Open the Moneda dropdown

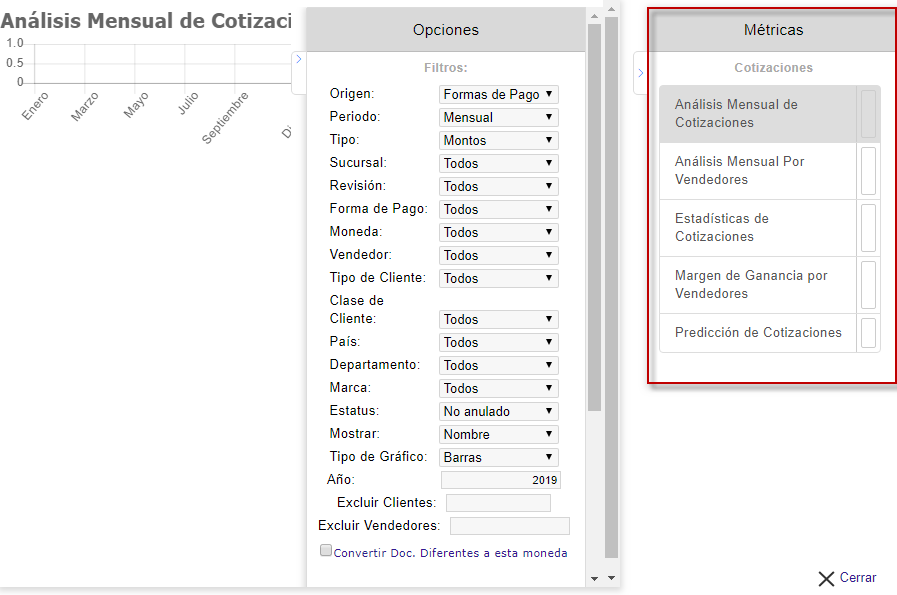(498, 232)
